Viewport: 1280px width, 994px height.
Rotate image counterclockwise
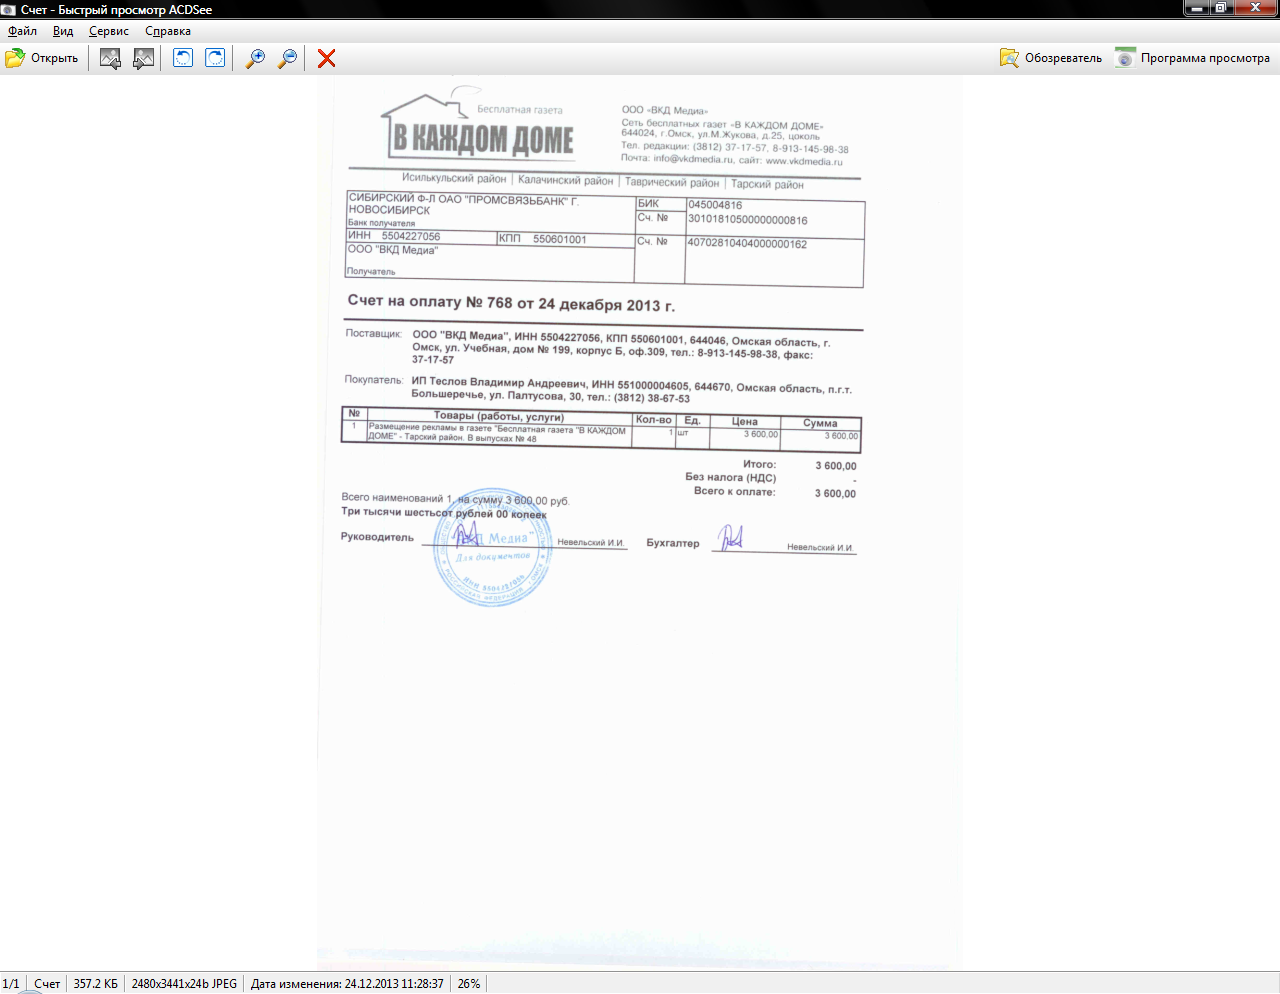183,58
